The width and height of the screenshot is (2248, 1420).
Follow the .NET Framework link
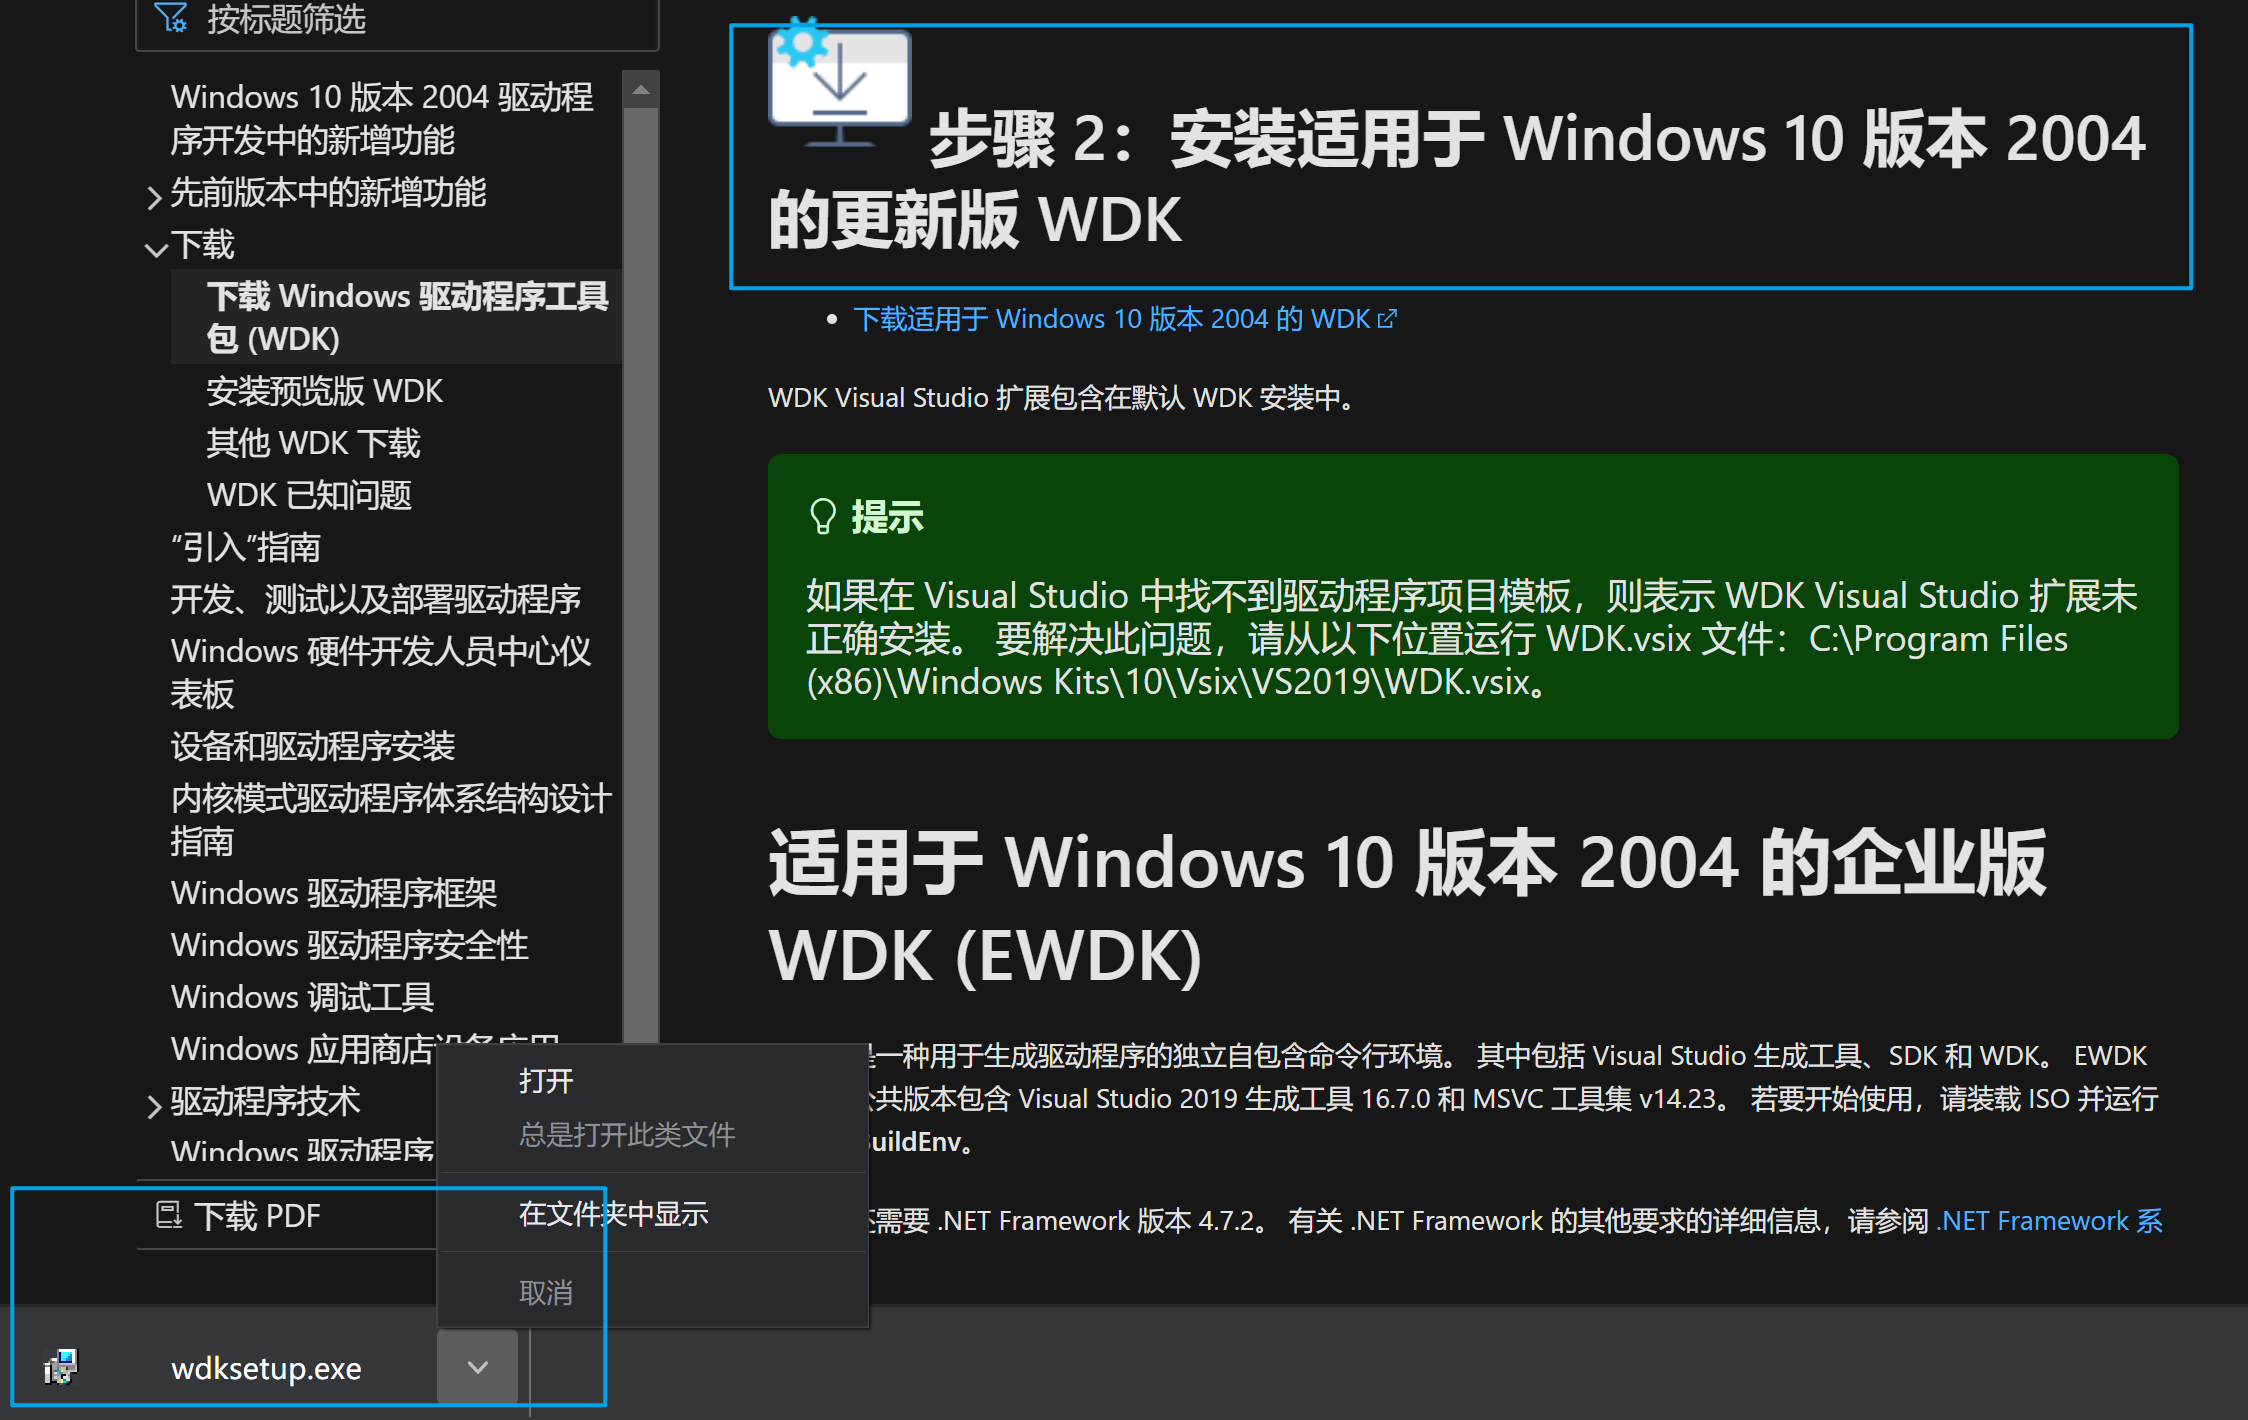coord(2049,1221)
